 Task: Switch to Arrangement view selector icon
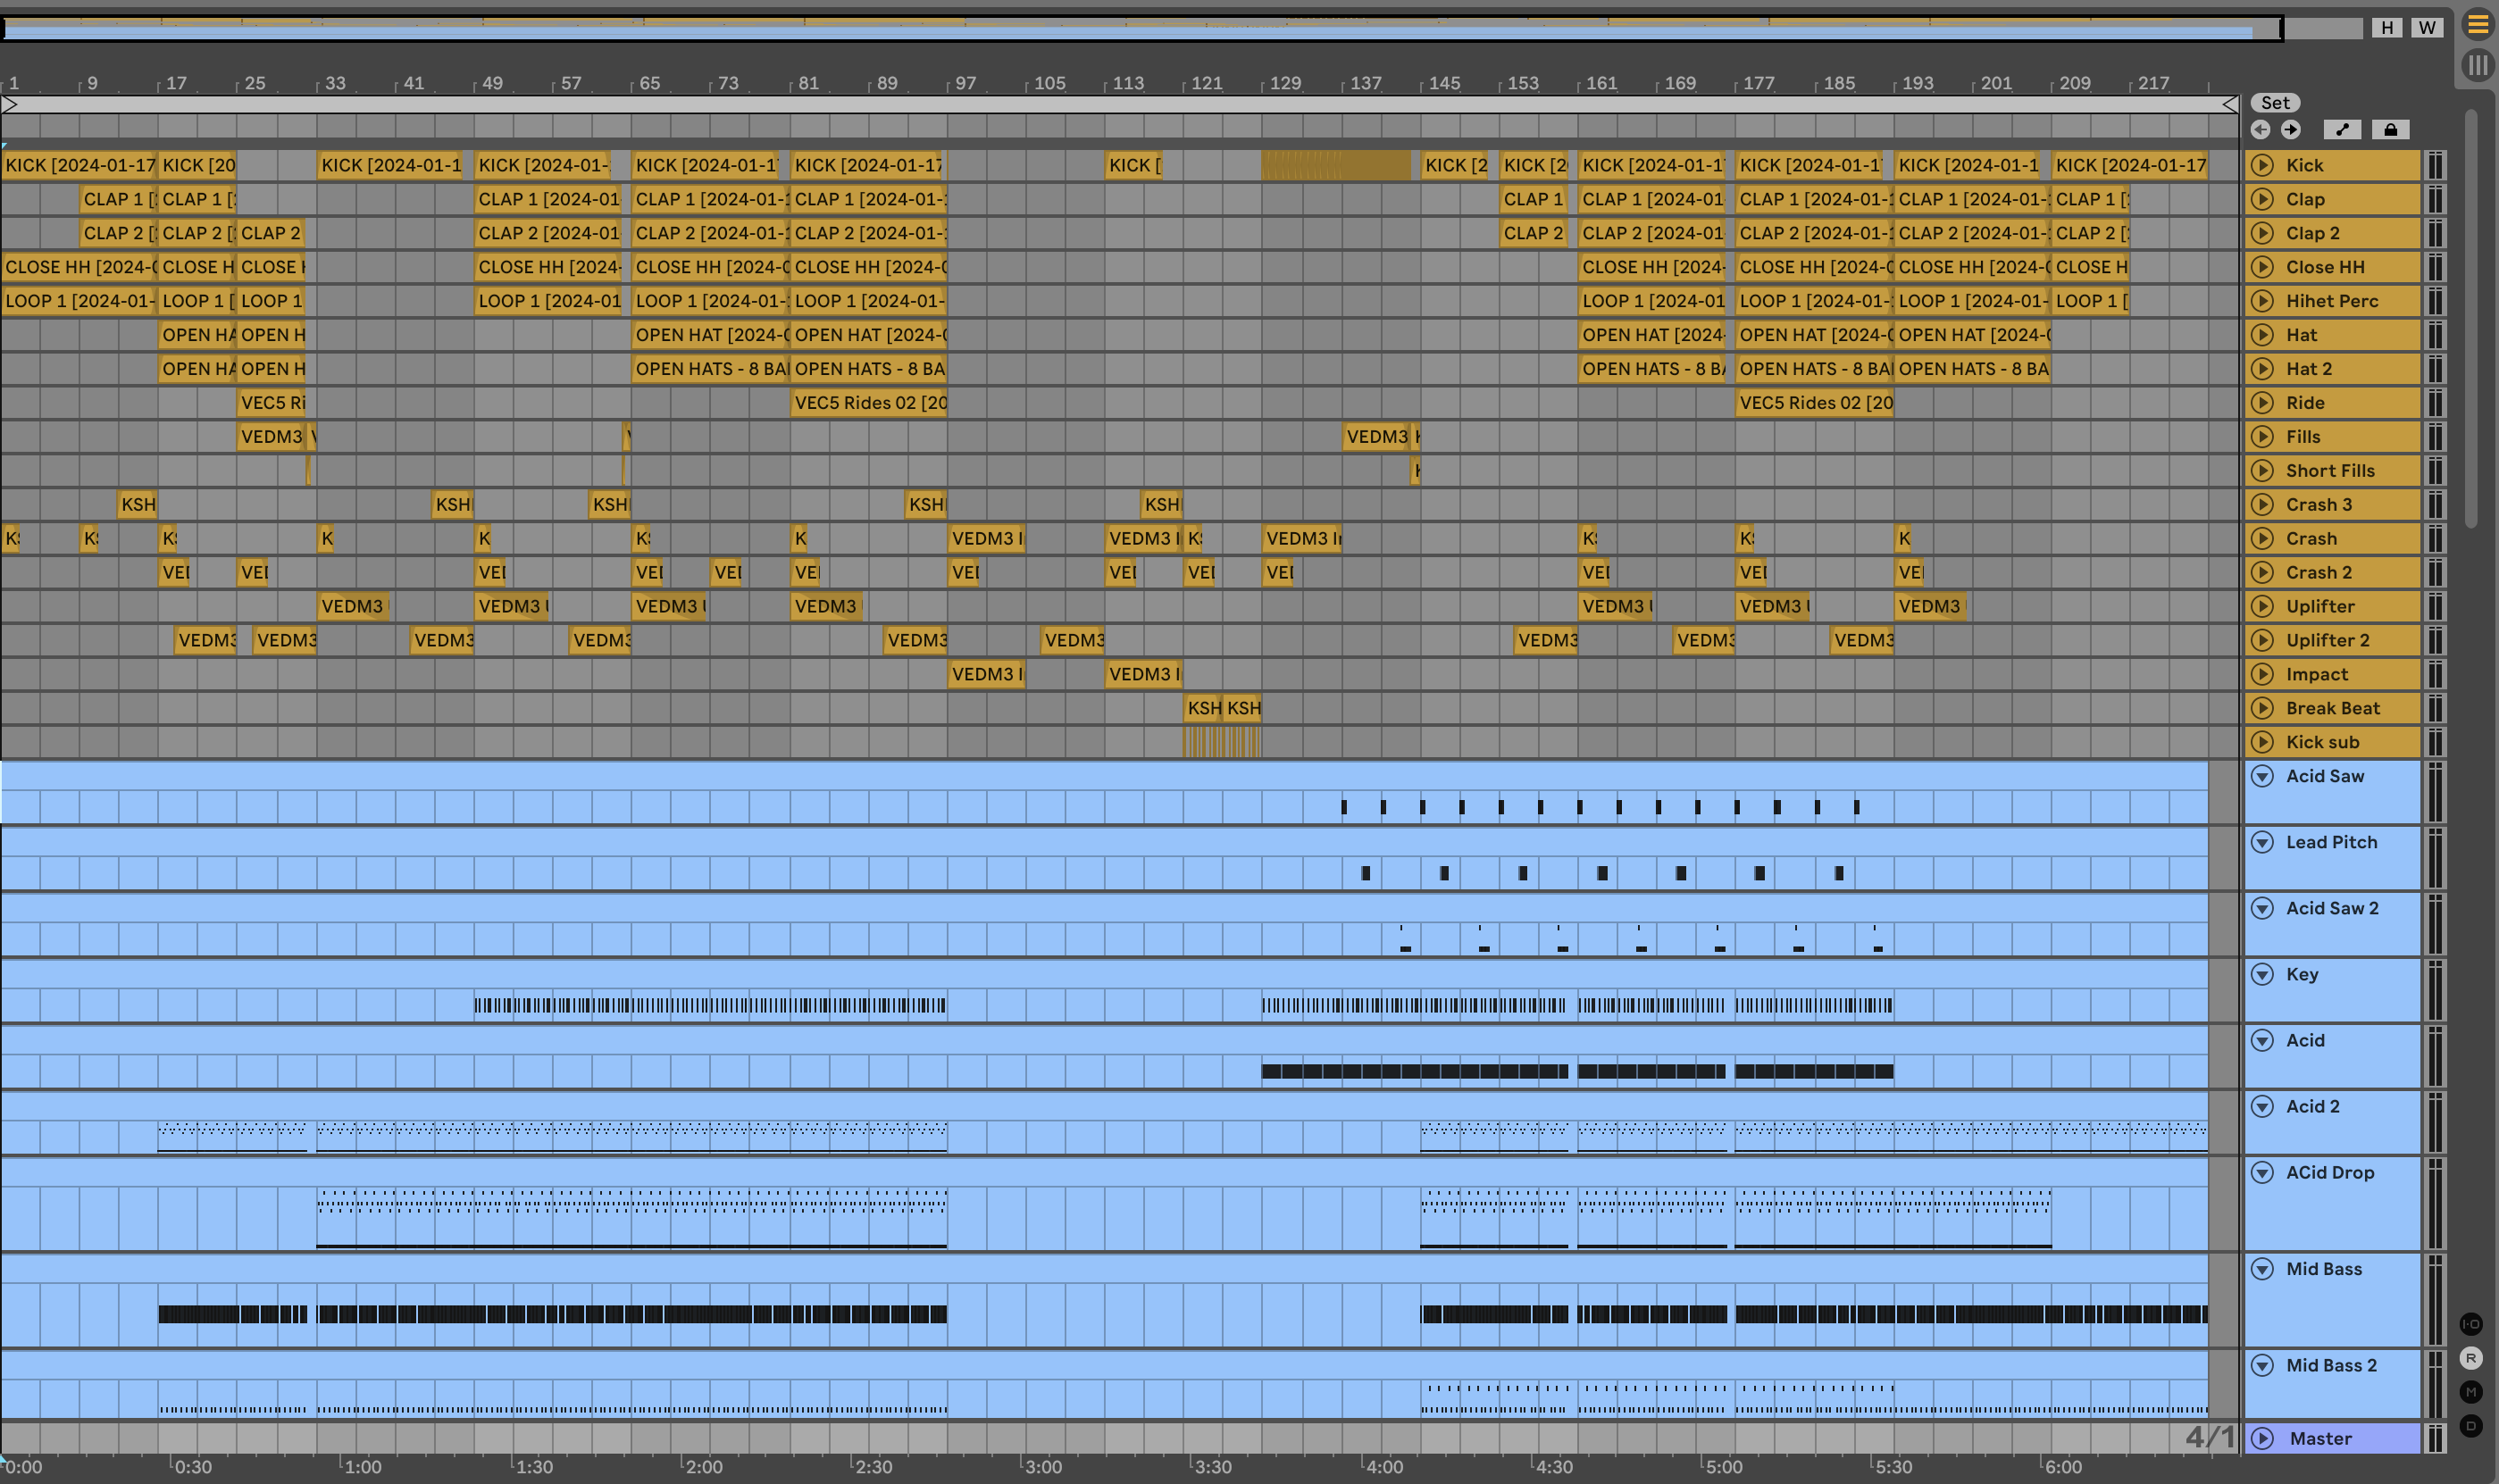tap(2477, 24)
